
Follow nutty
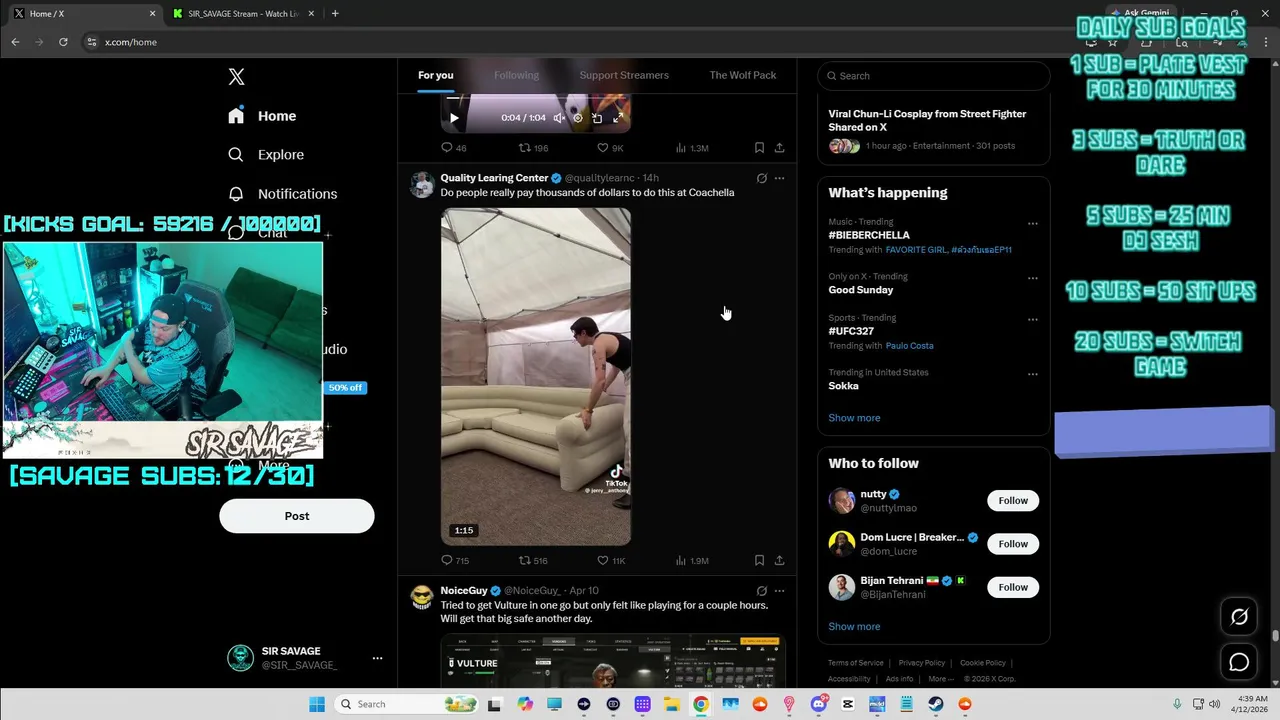pos(1013,501)
